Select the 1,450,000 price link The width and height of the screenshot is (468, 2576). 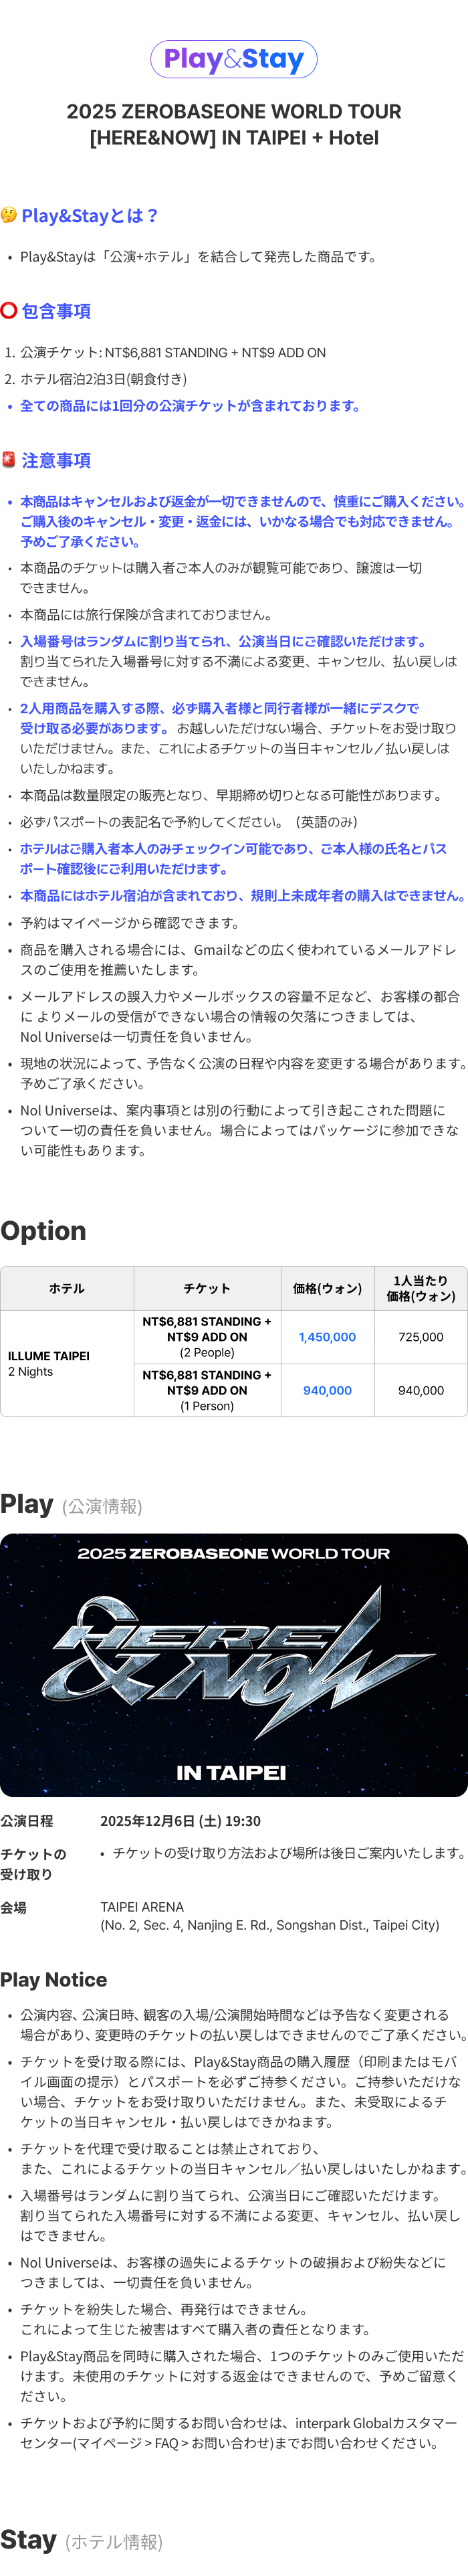tap(327, 1337)
